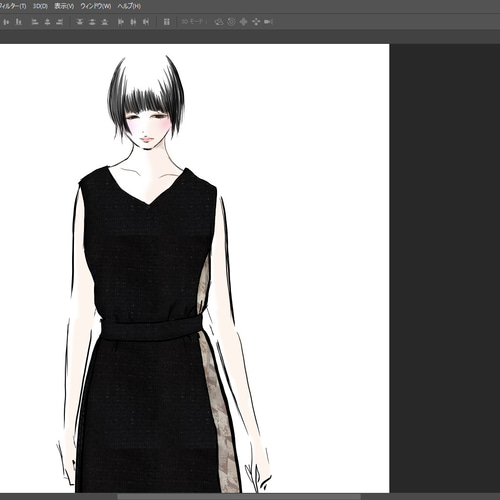The height and width of the screenshot is (500, 500).
Task: Open the ウィンドウ (Window) menu
Action: coord(96,6)
